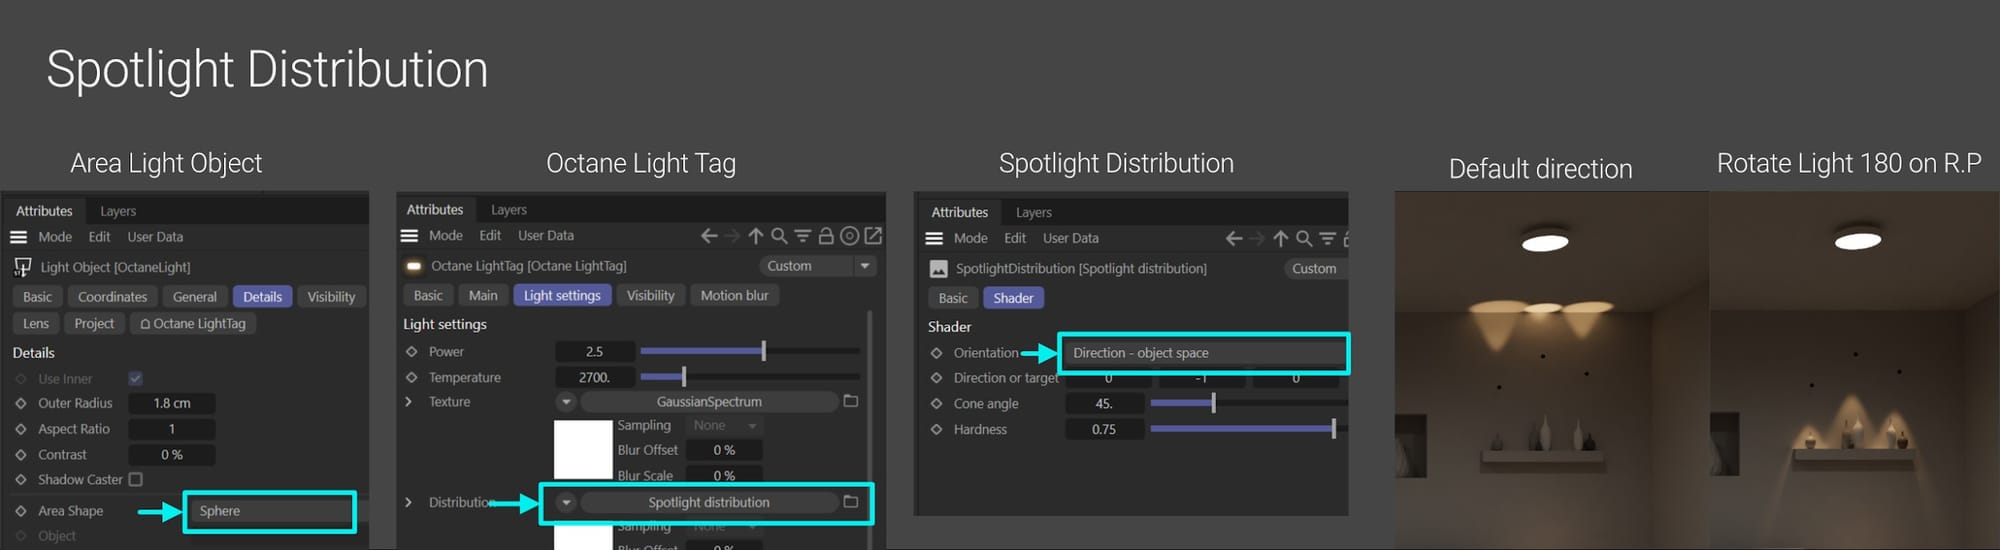
Task: Open hamburger menu in Light Object panel
Action: [x=18, y=237]
